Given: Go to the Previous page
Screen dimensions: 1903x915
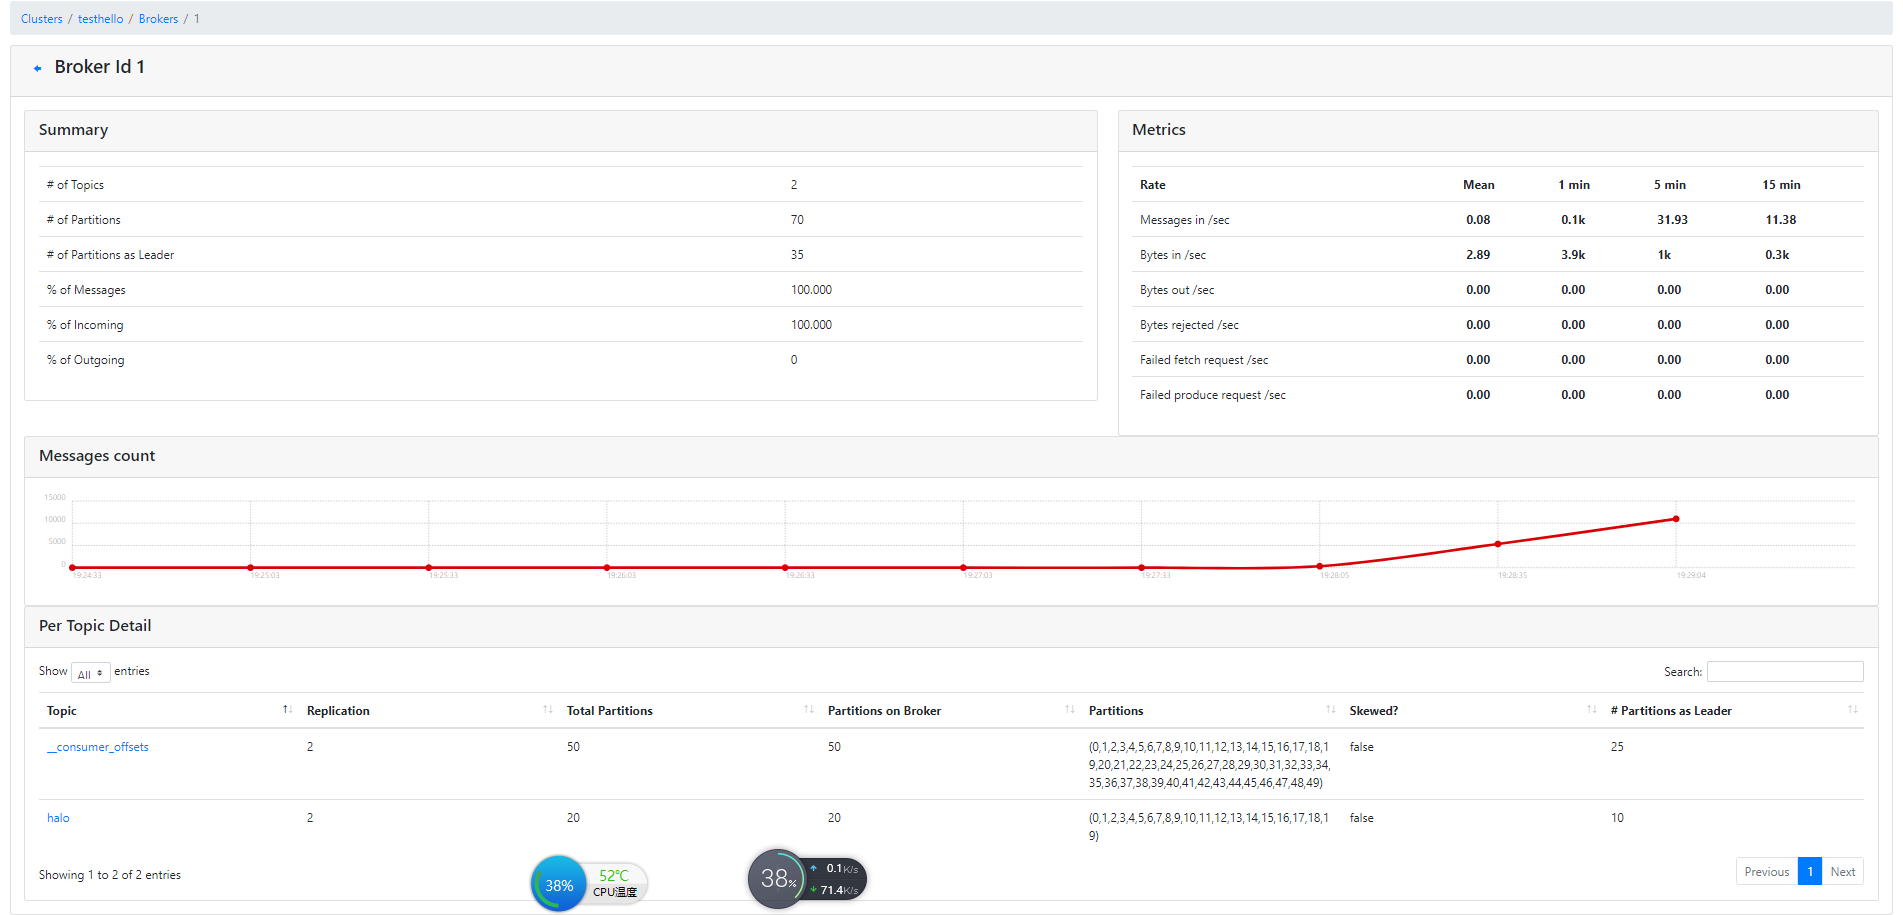Looking at the screenshot, I should pos(1766,872).
